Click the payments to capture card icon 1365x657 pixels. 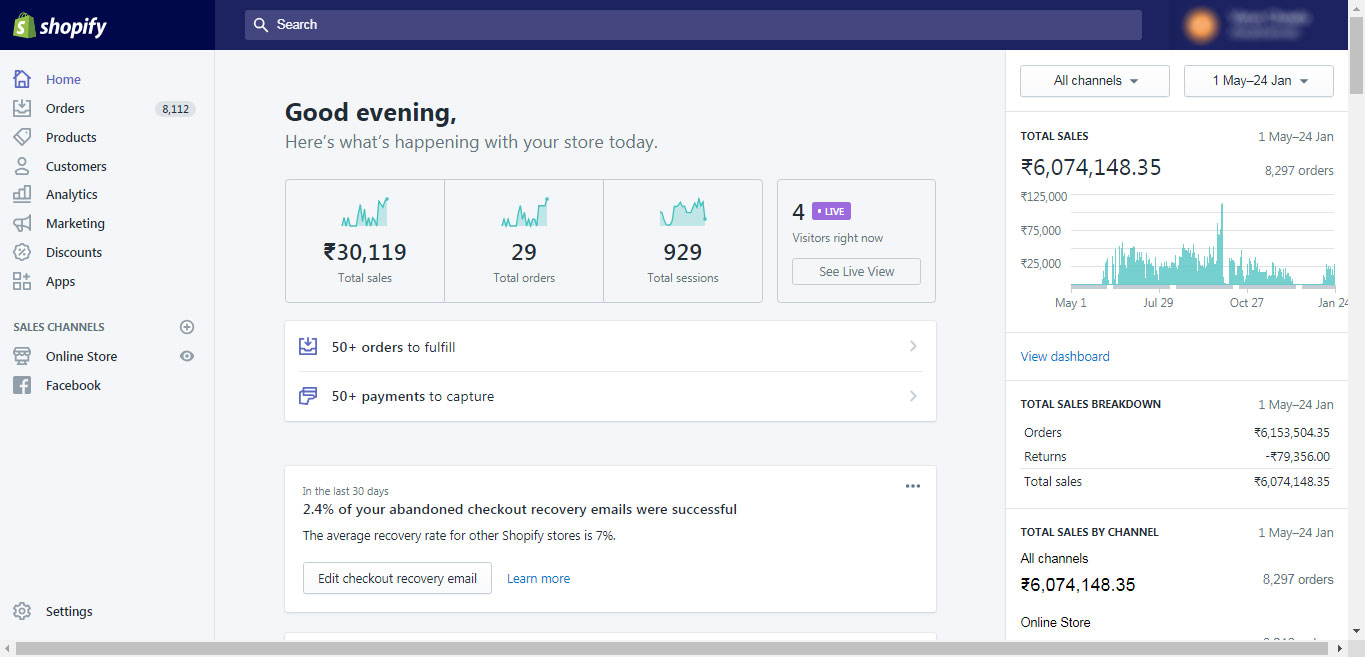pyautogui.click(x=308, y=396)
